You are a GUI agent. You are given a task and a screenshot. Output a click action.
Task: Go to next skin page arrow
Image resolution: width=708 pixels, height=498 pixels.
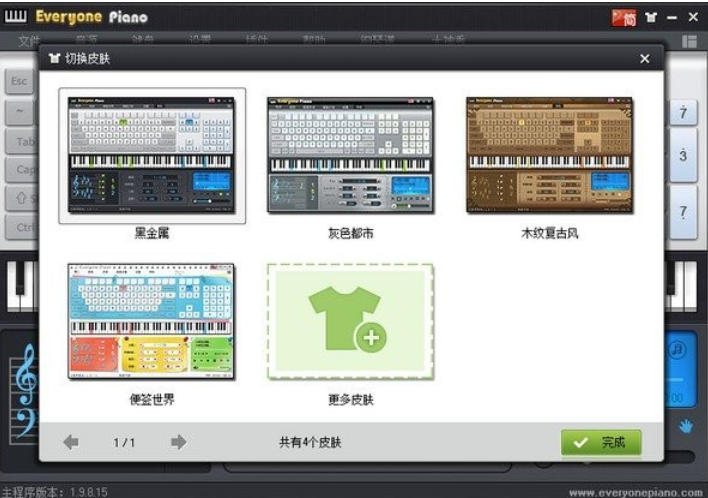179,442
